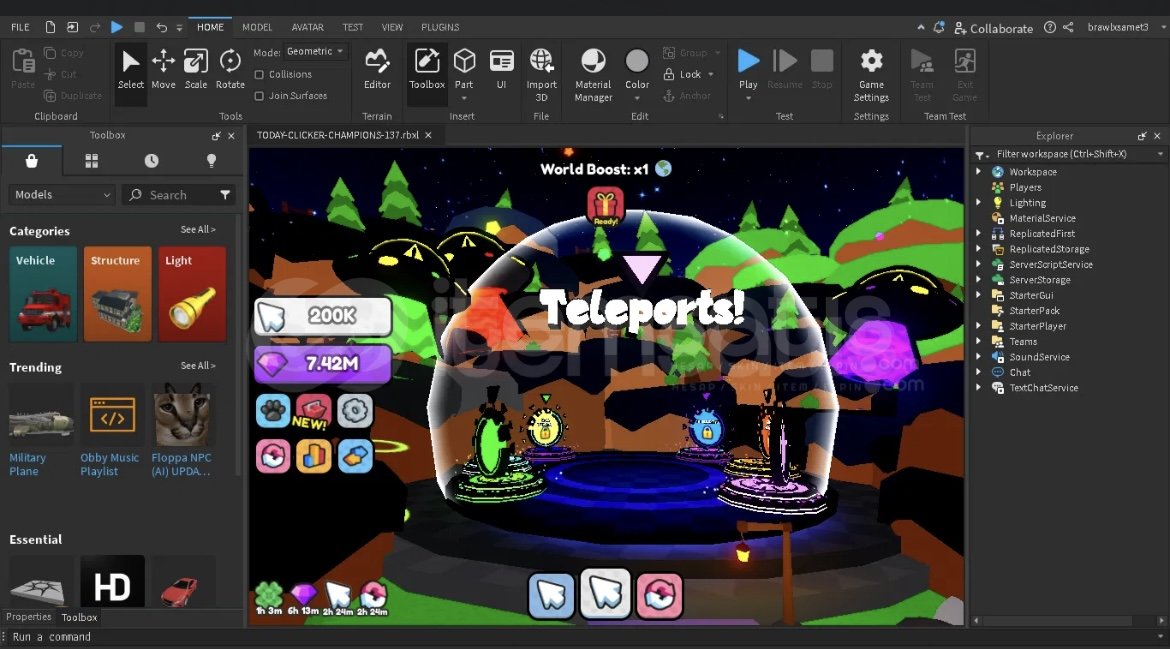Switch to Toolbox Inventory grid tab
Viewport: 1170px width, 649px height.
pos(92,161)
